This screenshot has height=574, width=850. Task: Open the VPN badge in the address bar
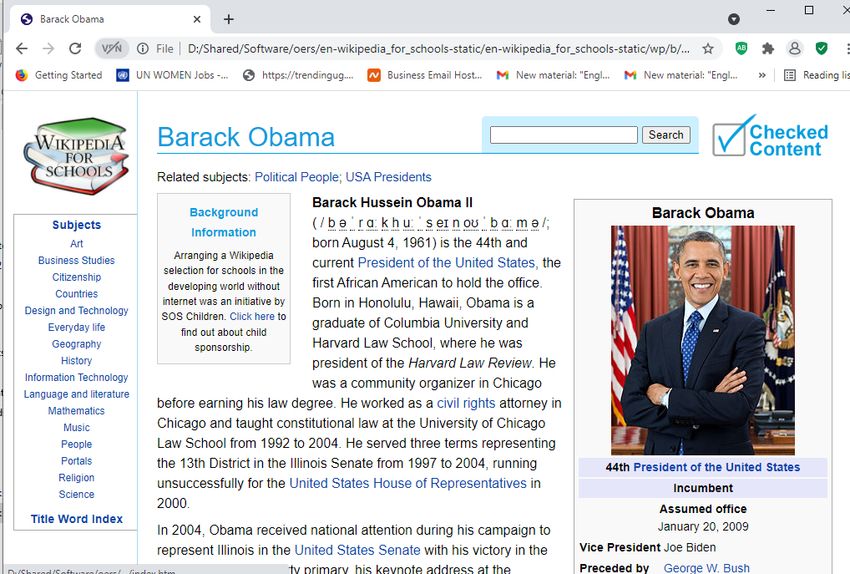click(112, 49)
